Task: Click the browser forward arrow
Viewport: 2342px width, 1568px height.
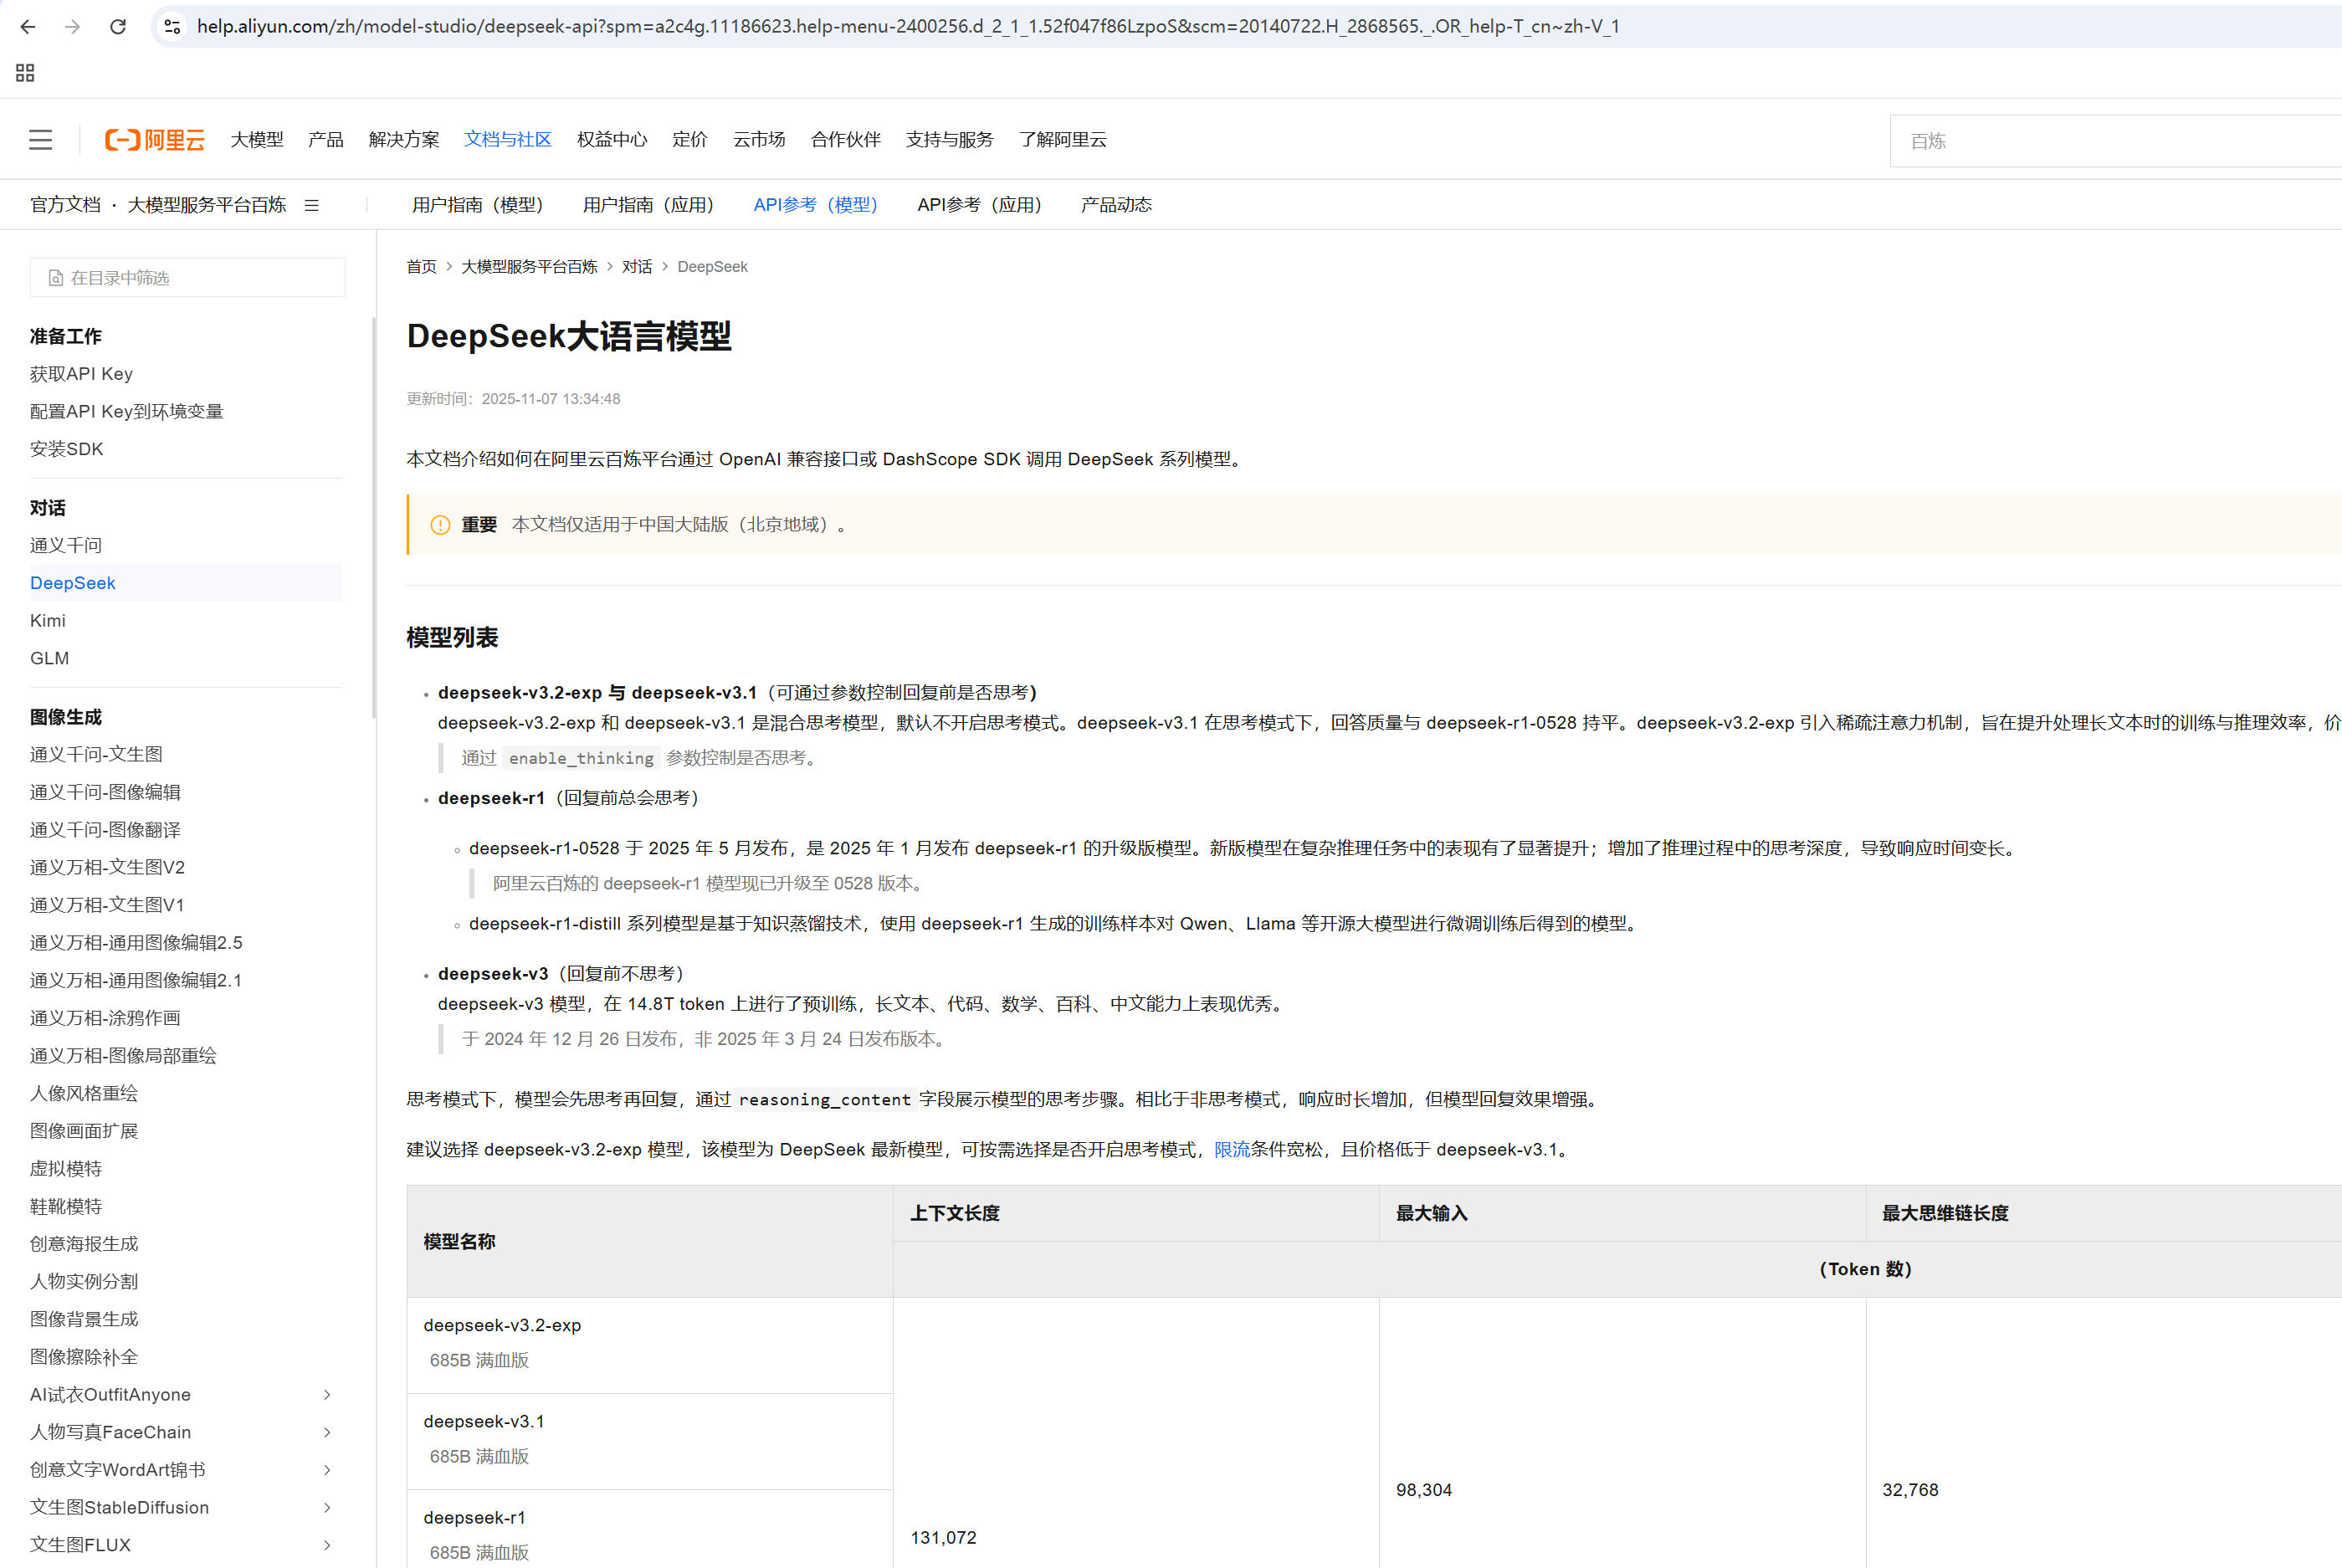Action: pyautogui.click(x=72, y=27)
